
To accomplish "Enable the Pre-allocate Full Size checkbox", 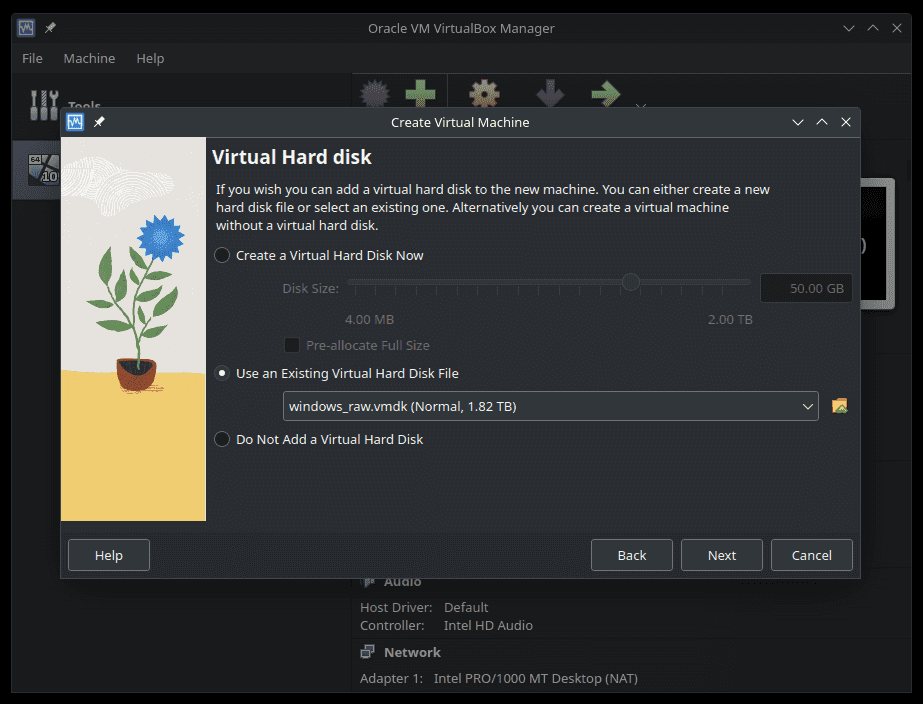I will click(292, 346).
